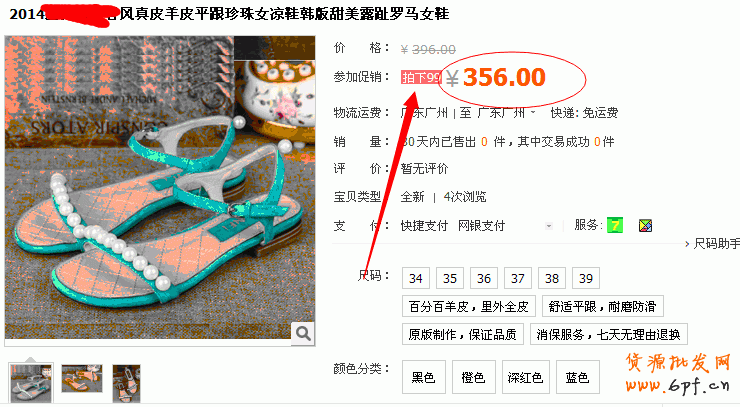
Task: Expand the shipping destination dropdown
Action: [533, 113]
